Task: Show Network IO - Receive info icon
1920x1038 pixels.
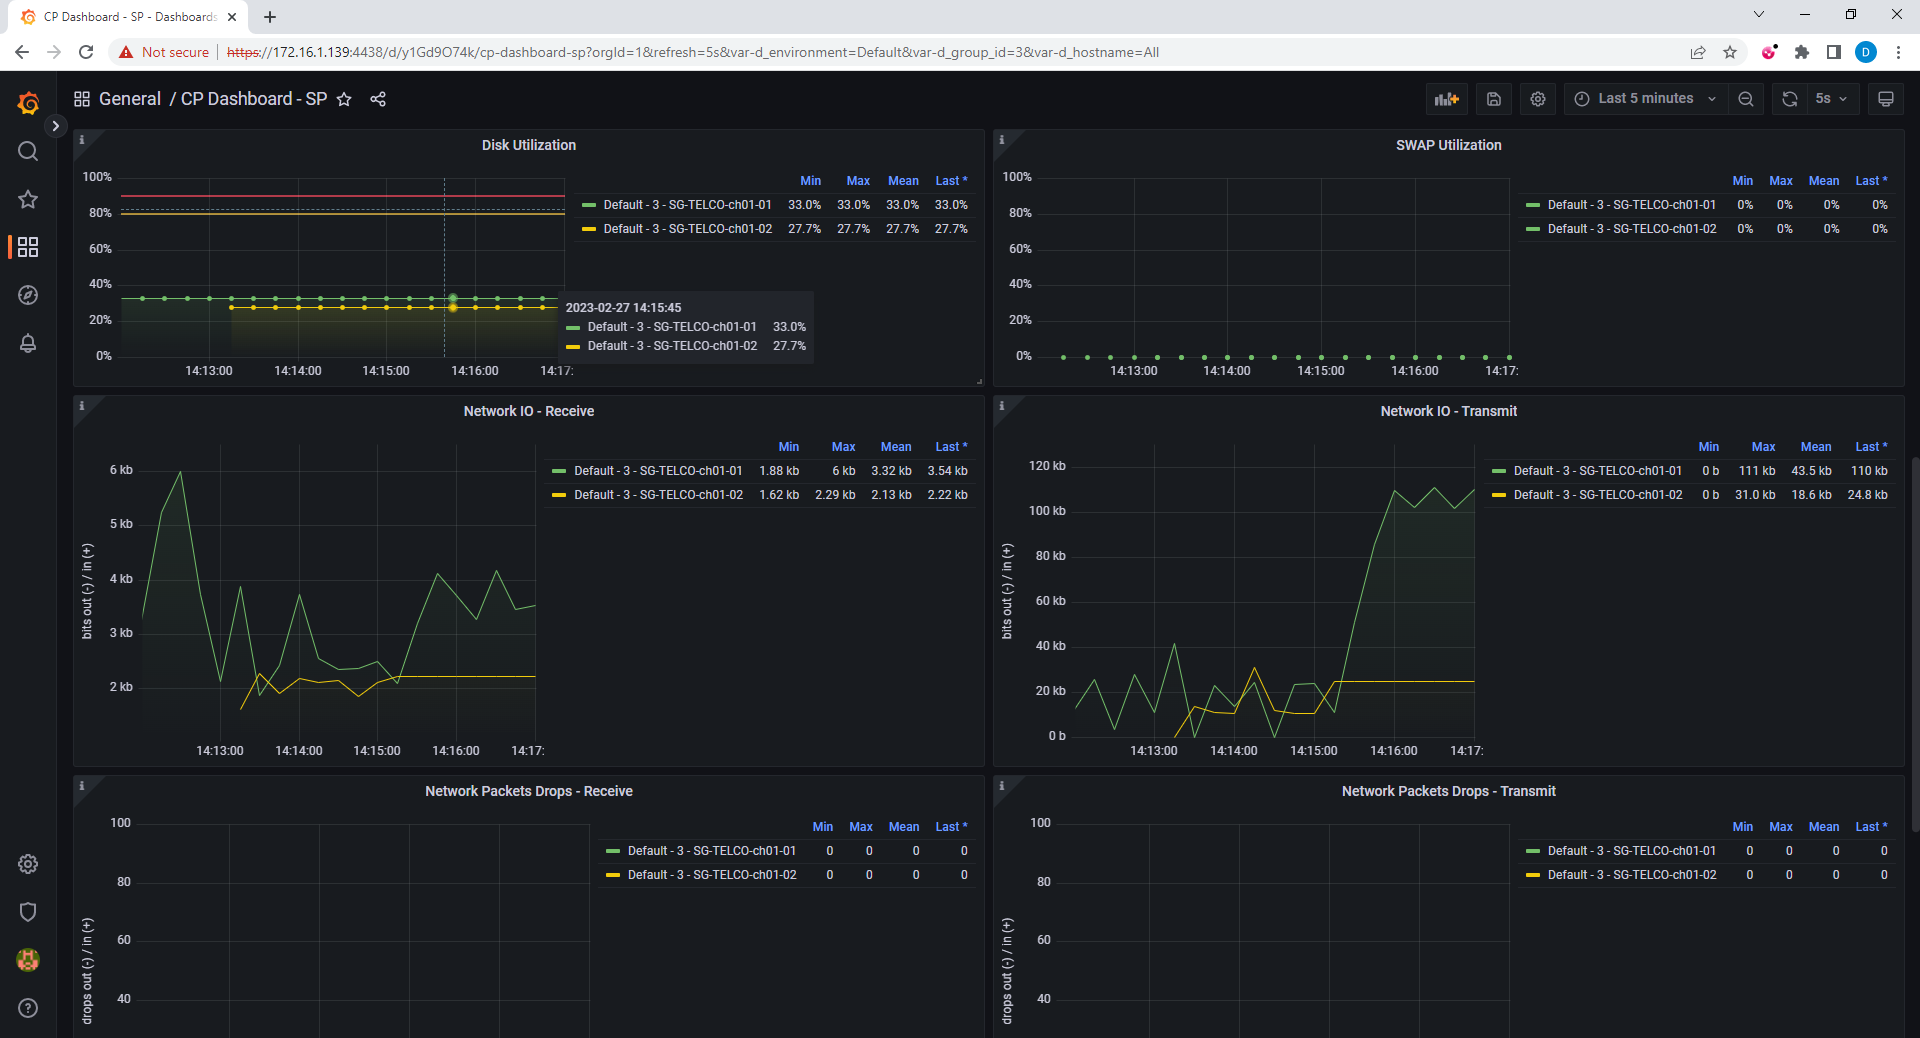Action: point(82,406)
